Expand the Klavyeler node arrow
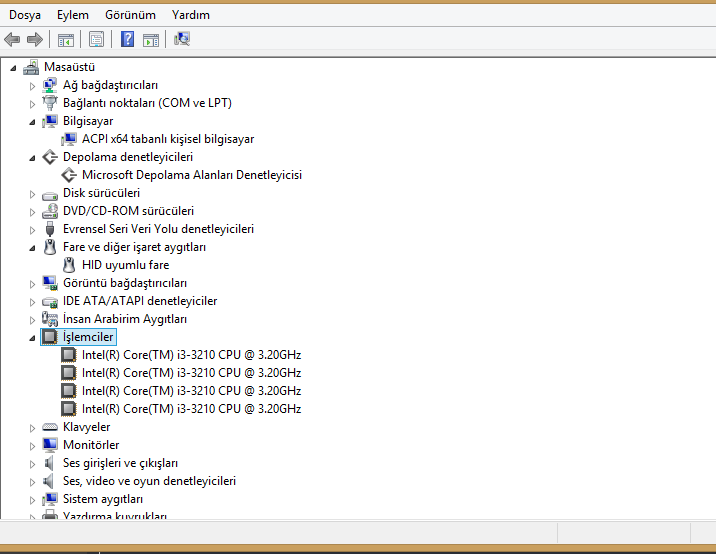 click(32, 428)
